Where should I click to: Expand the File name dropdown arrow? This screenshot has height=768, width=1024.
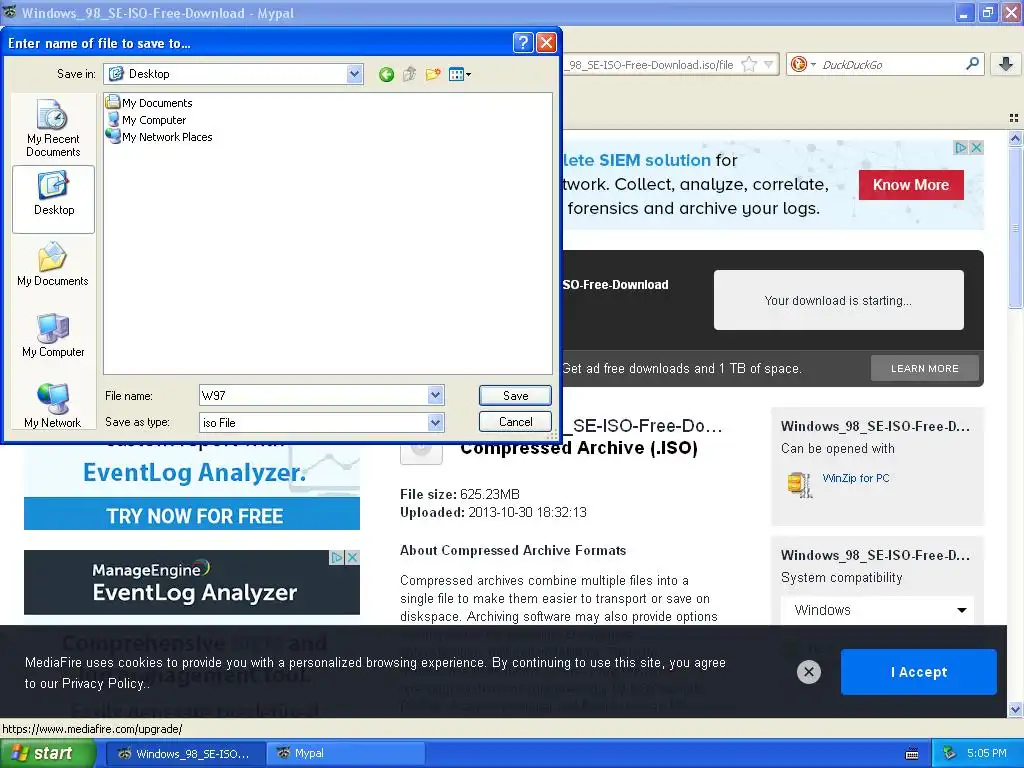(x=436, y=395)
